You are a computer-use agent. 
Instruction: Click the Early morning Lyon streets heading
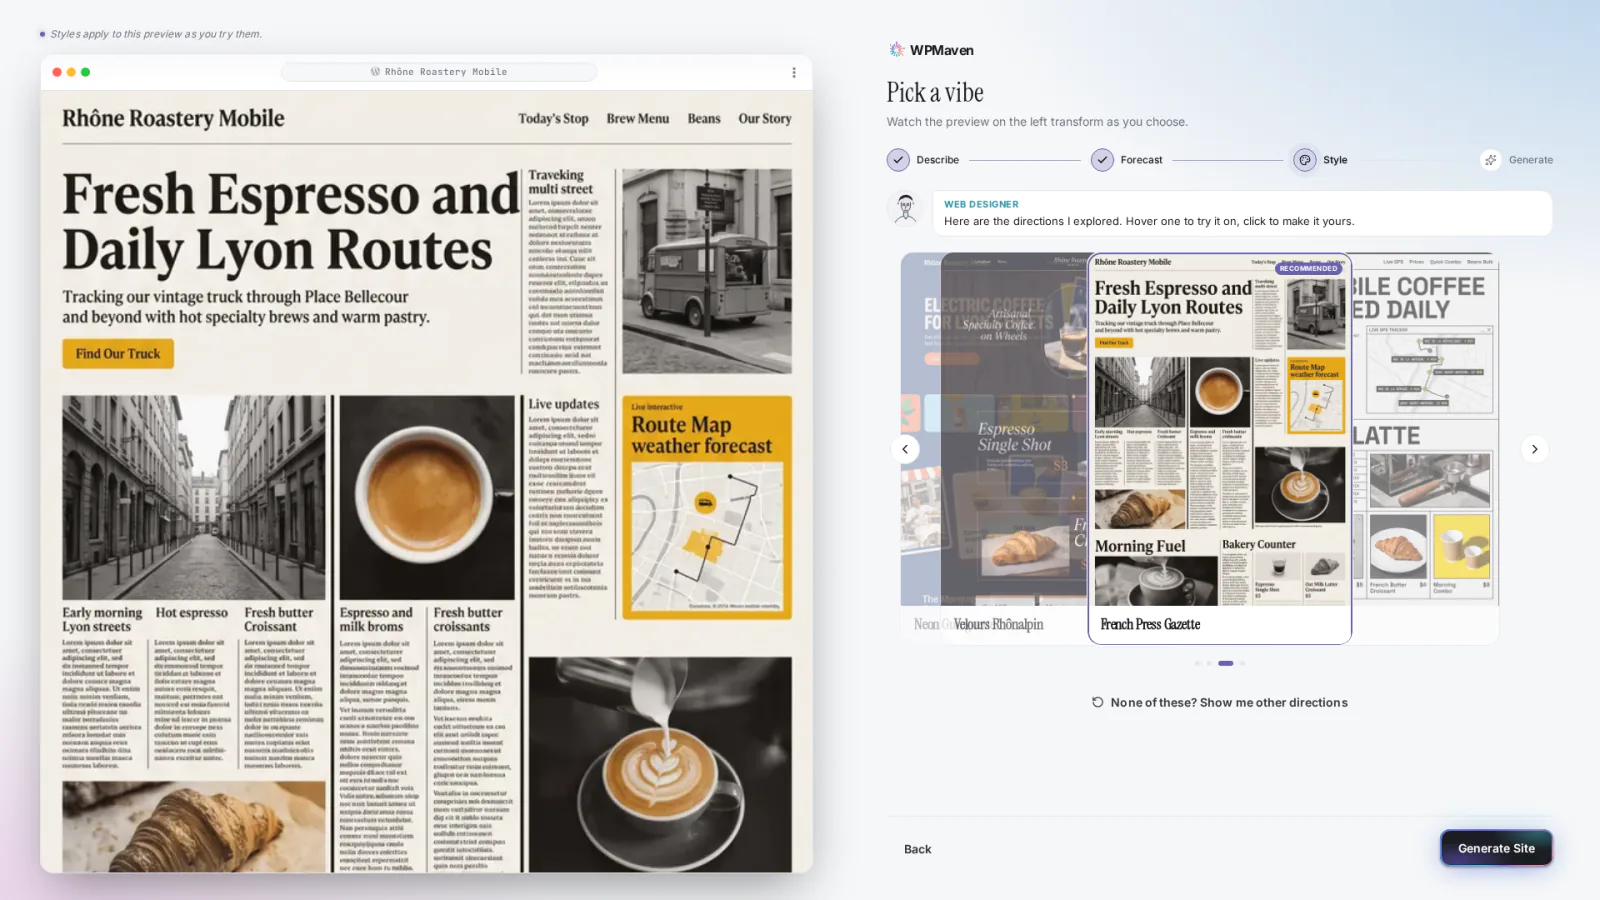pos(102,619)
